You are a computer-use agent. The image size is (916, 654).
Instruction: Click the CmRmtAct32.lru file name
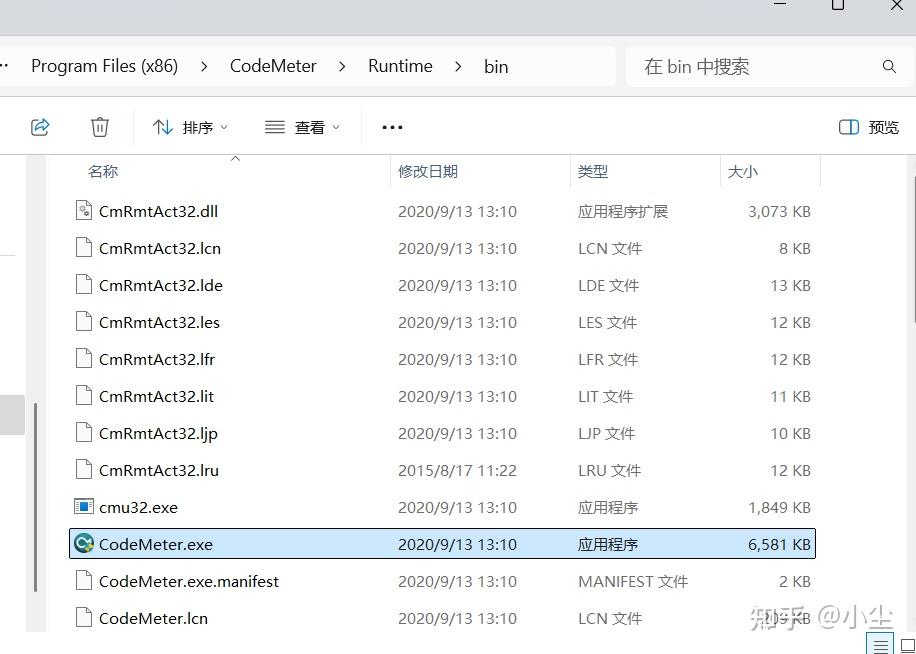(x=159, y=470)
